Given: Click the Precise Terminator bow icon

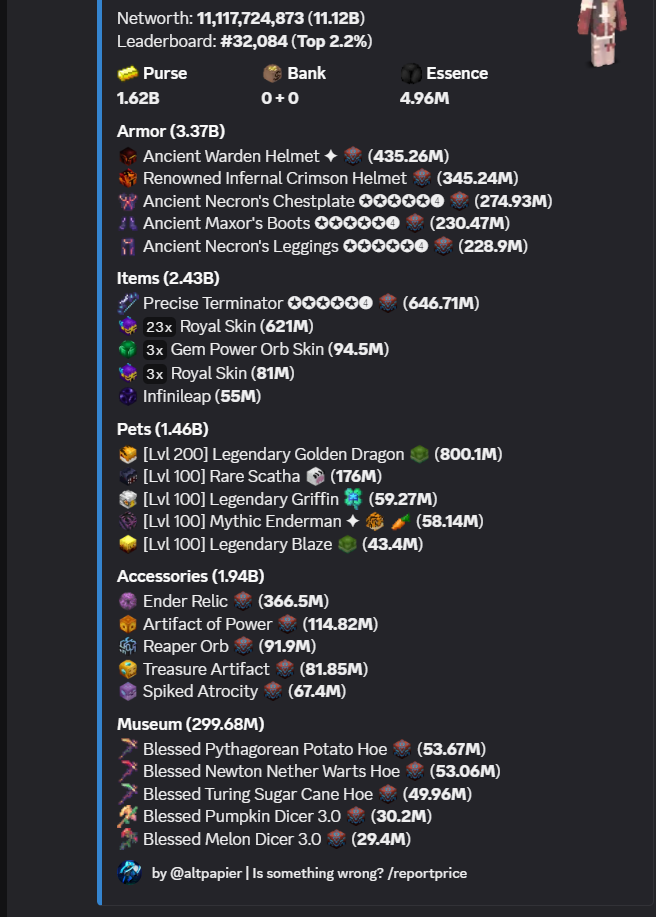Looking at the screenshot, I should coord(127,304).
